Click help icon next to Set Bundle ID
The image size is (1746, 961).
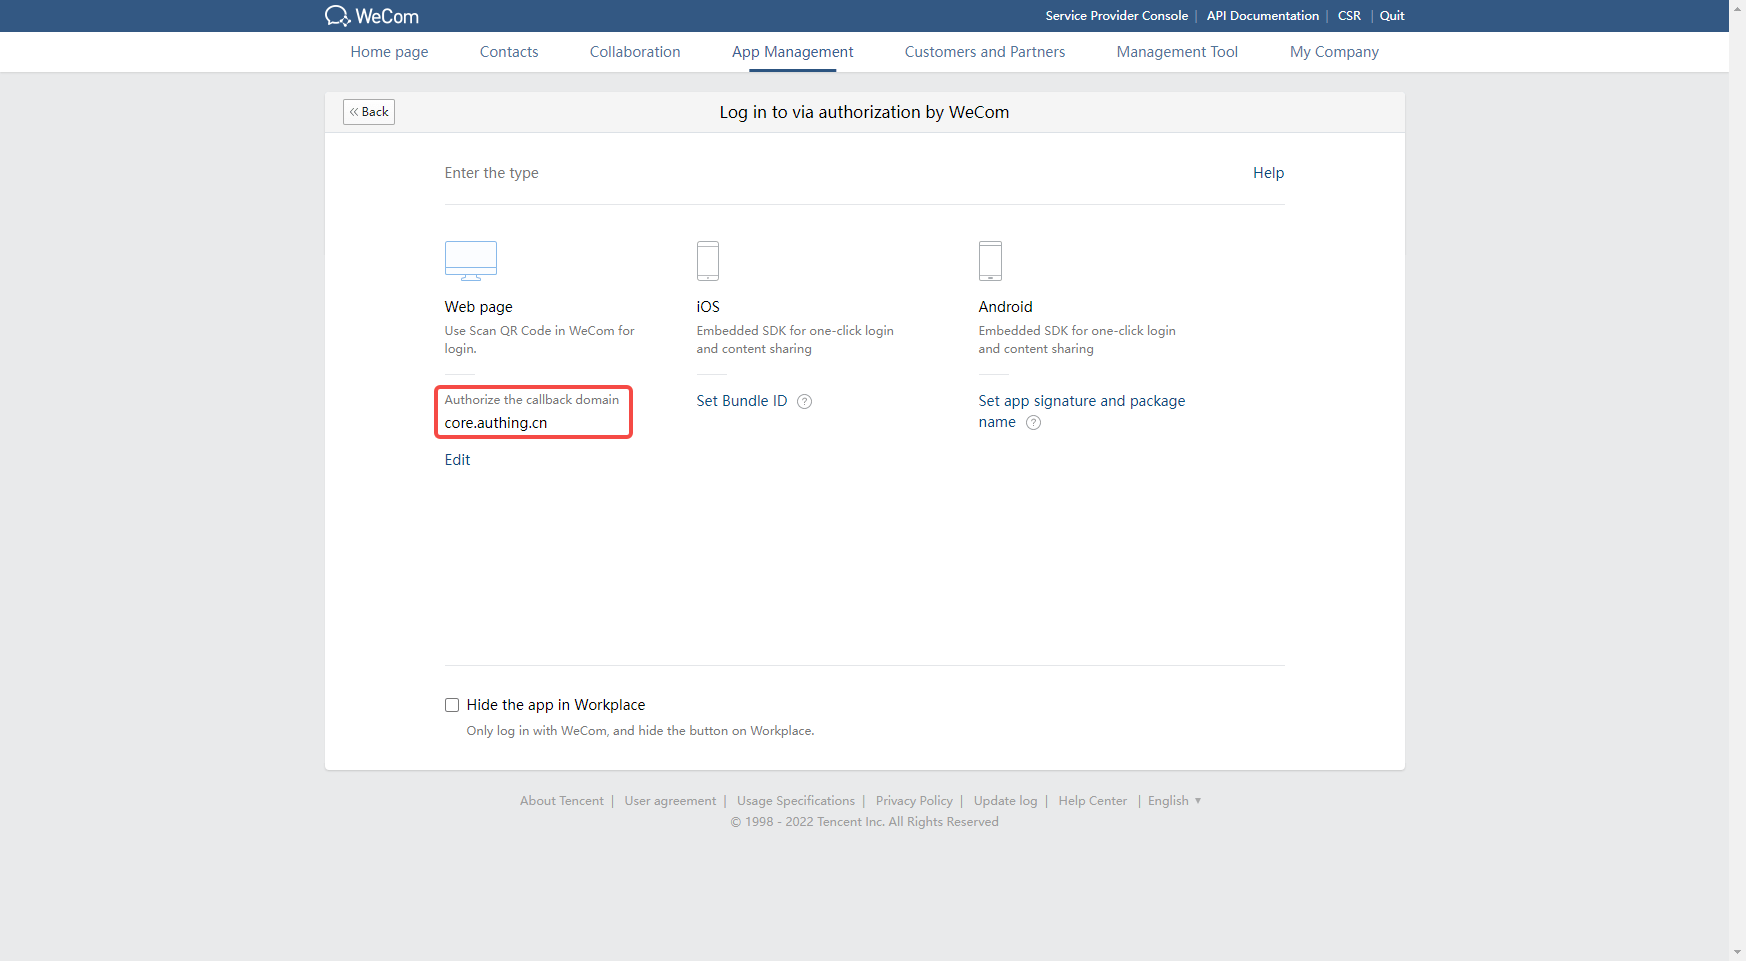[x=804, y=402]
